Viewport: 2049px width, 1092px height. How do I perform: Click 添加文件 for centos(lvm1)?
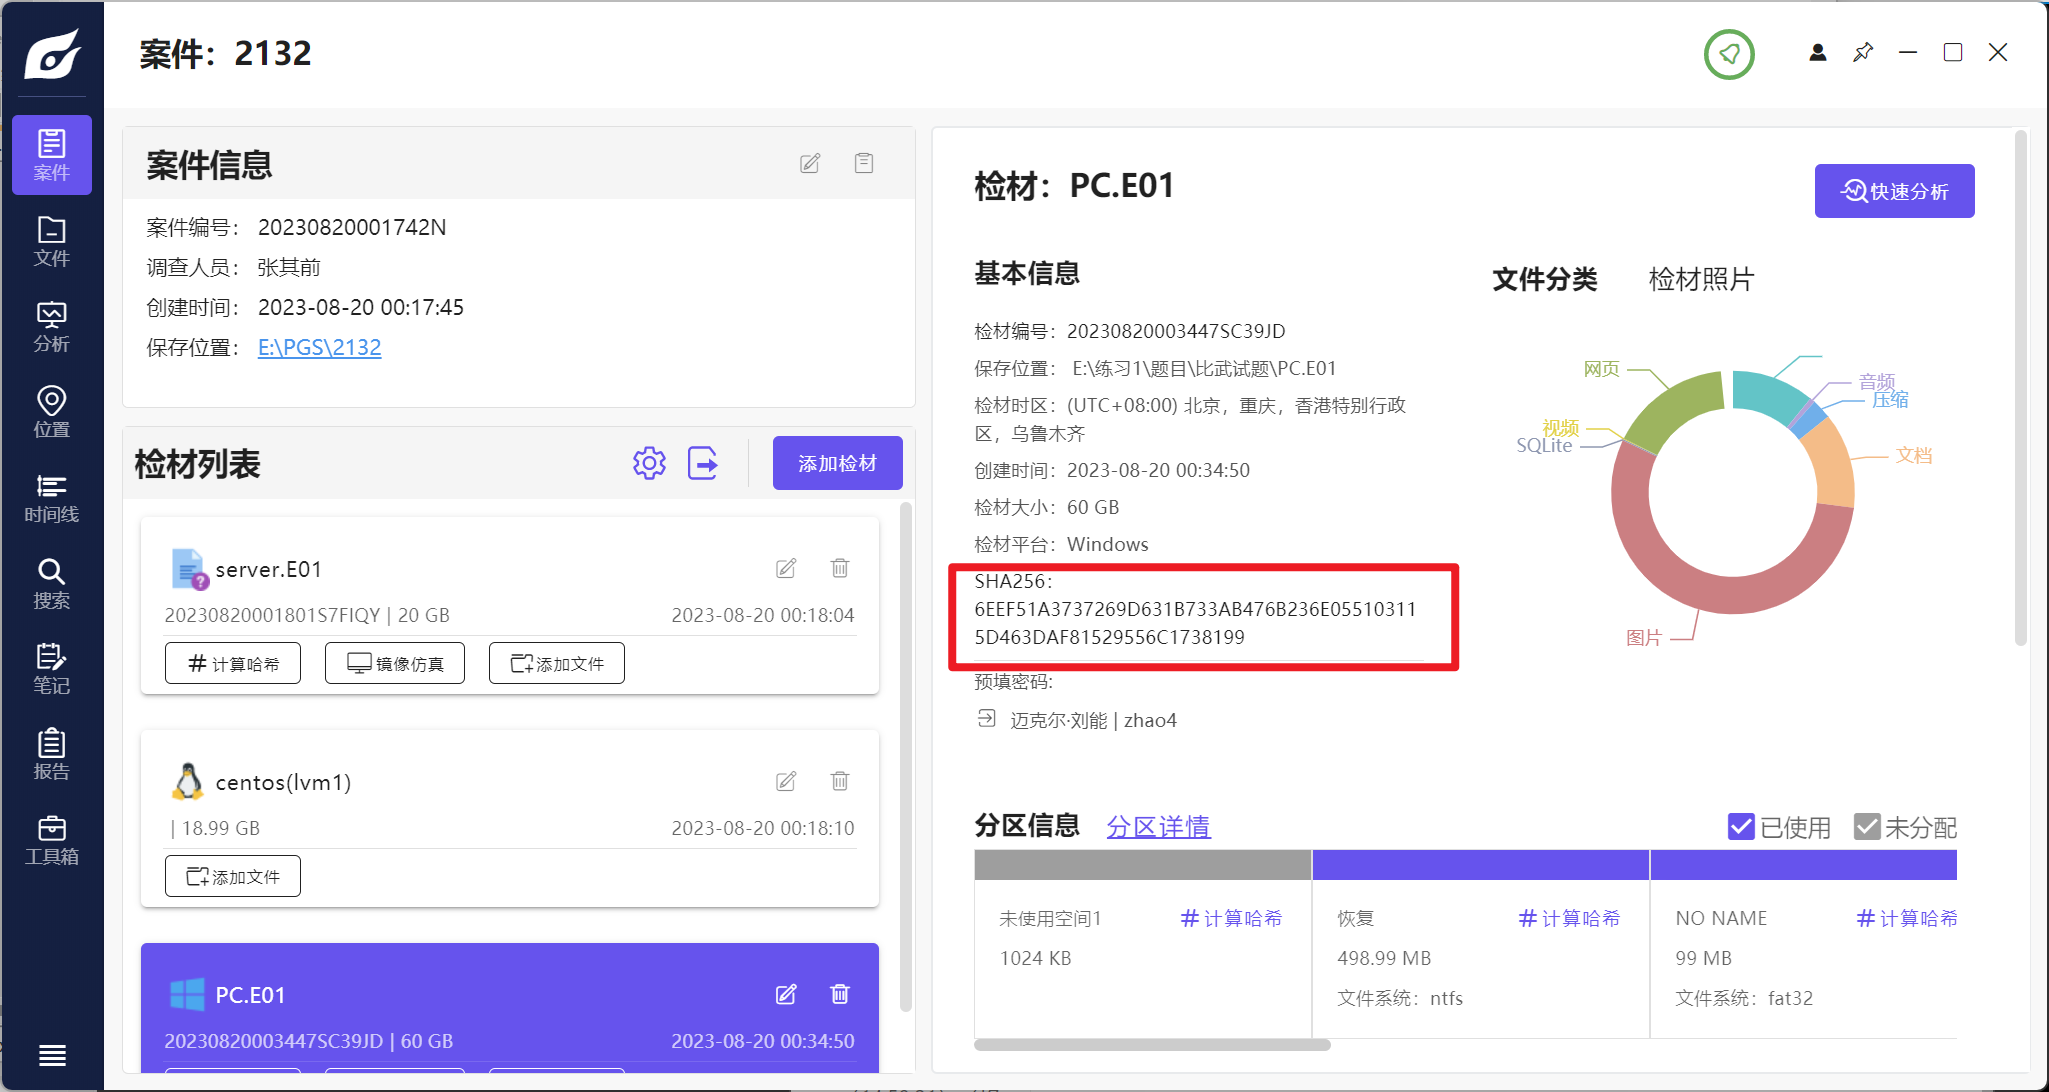point(233,876)
